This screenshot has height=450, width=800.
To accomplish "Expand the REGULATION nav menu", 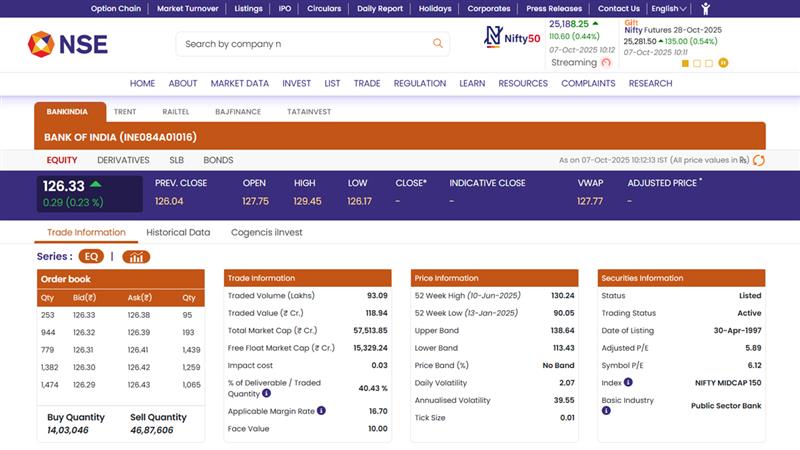I will (419, 84).
